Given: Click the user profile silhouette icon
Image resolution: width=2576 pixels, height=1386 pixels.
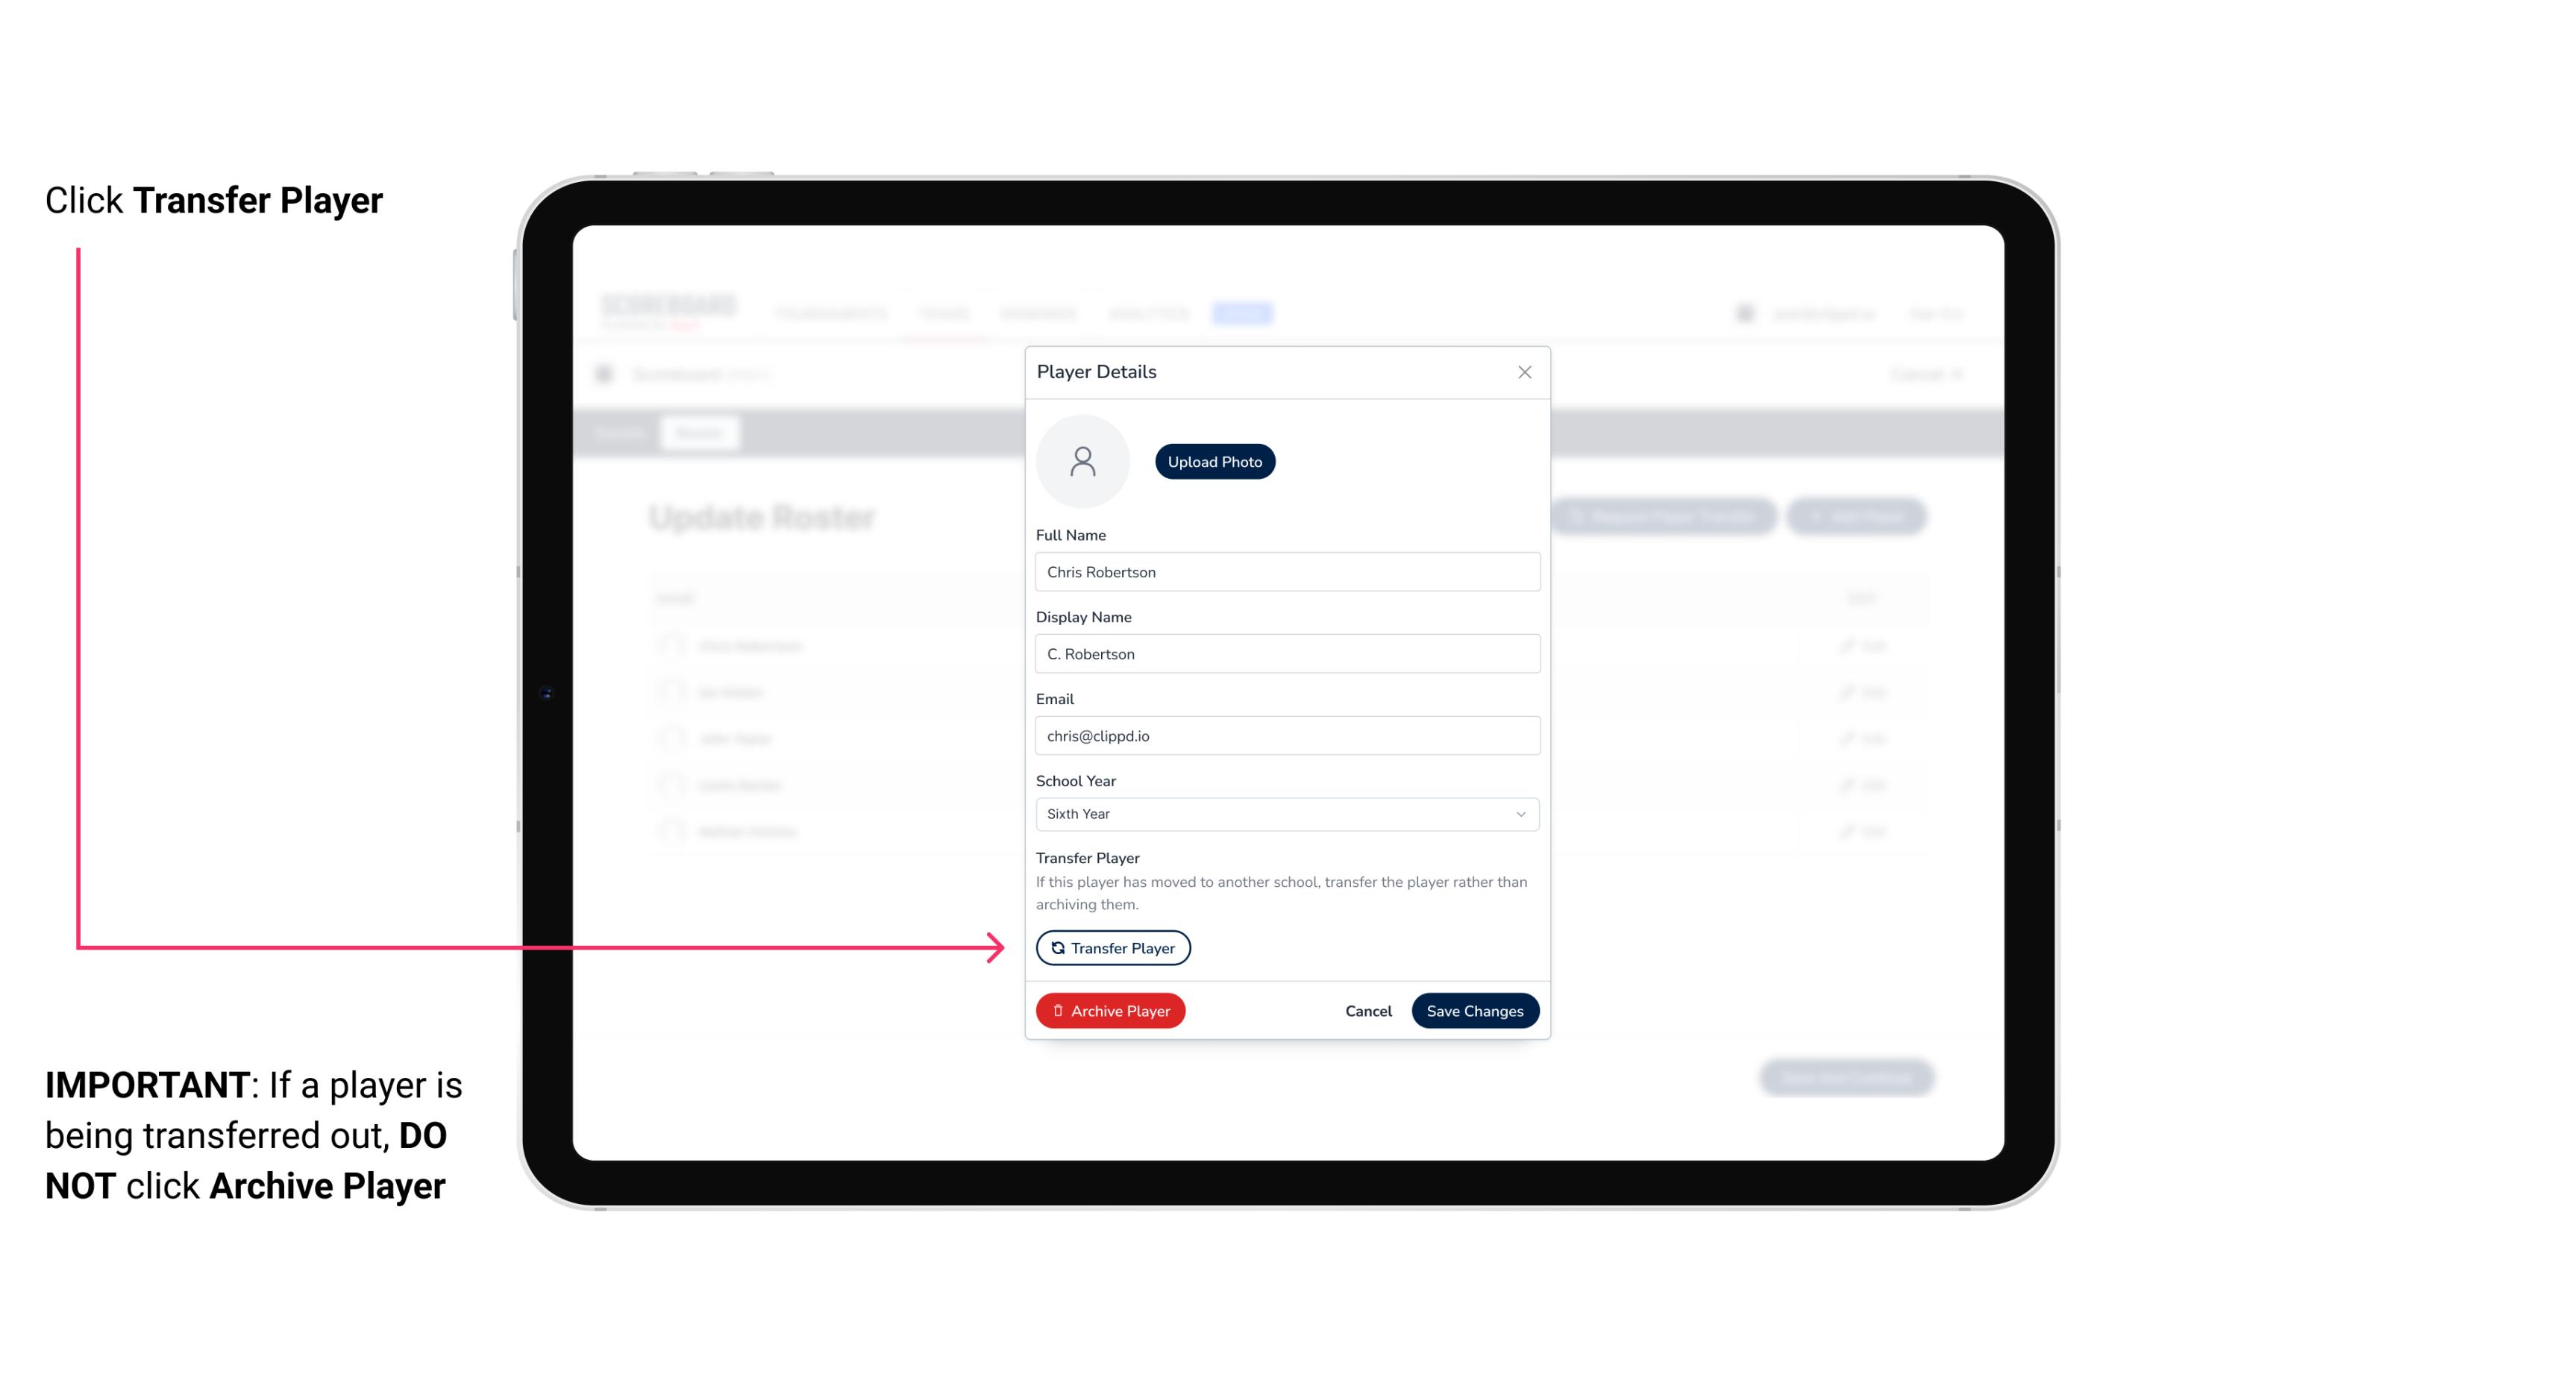Looking at the screenshot, I should point(1084,461).
